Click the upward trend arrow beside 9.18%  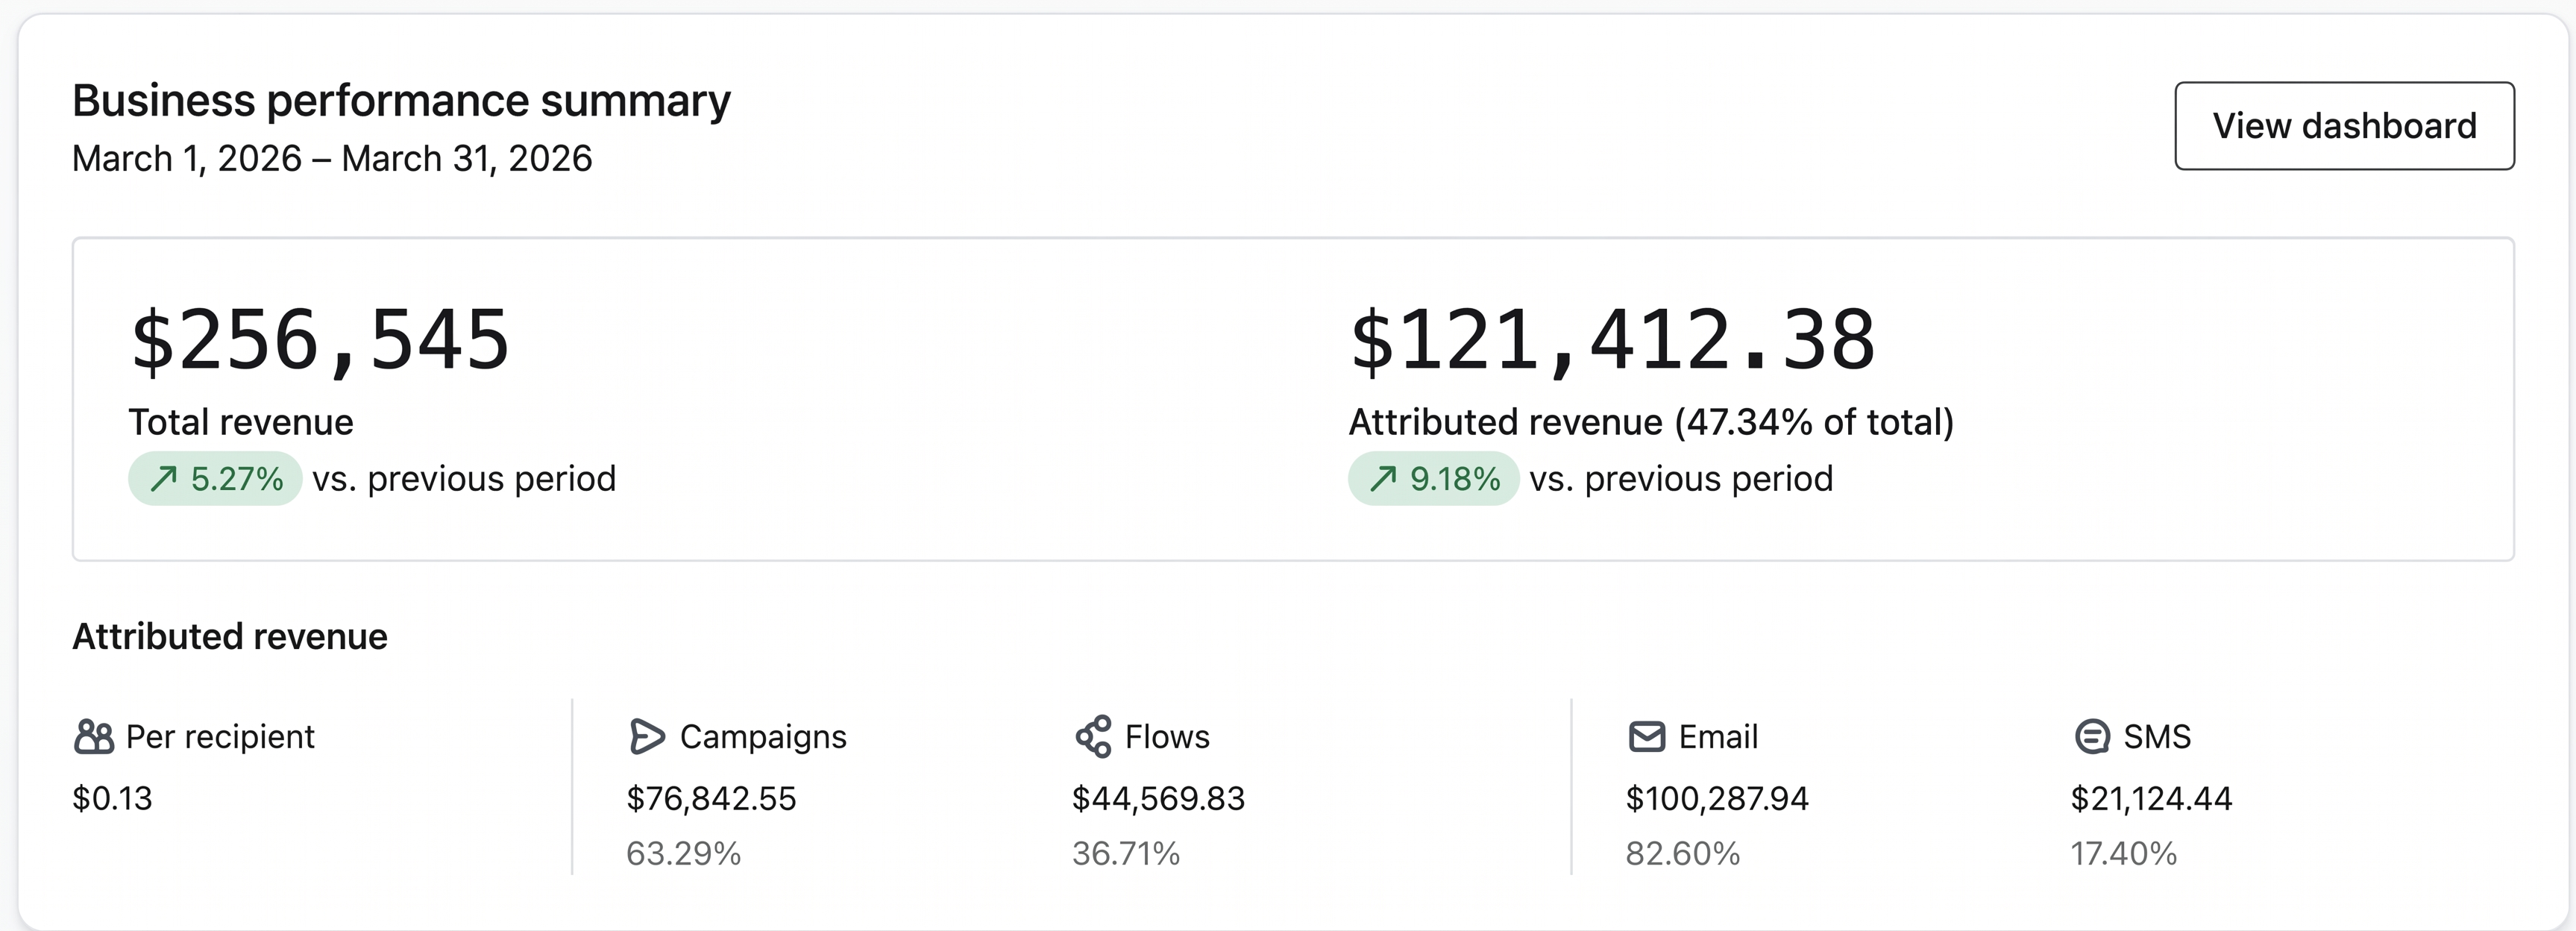coord(1384,479)
